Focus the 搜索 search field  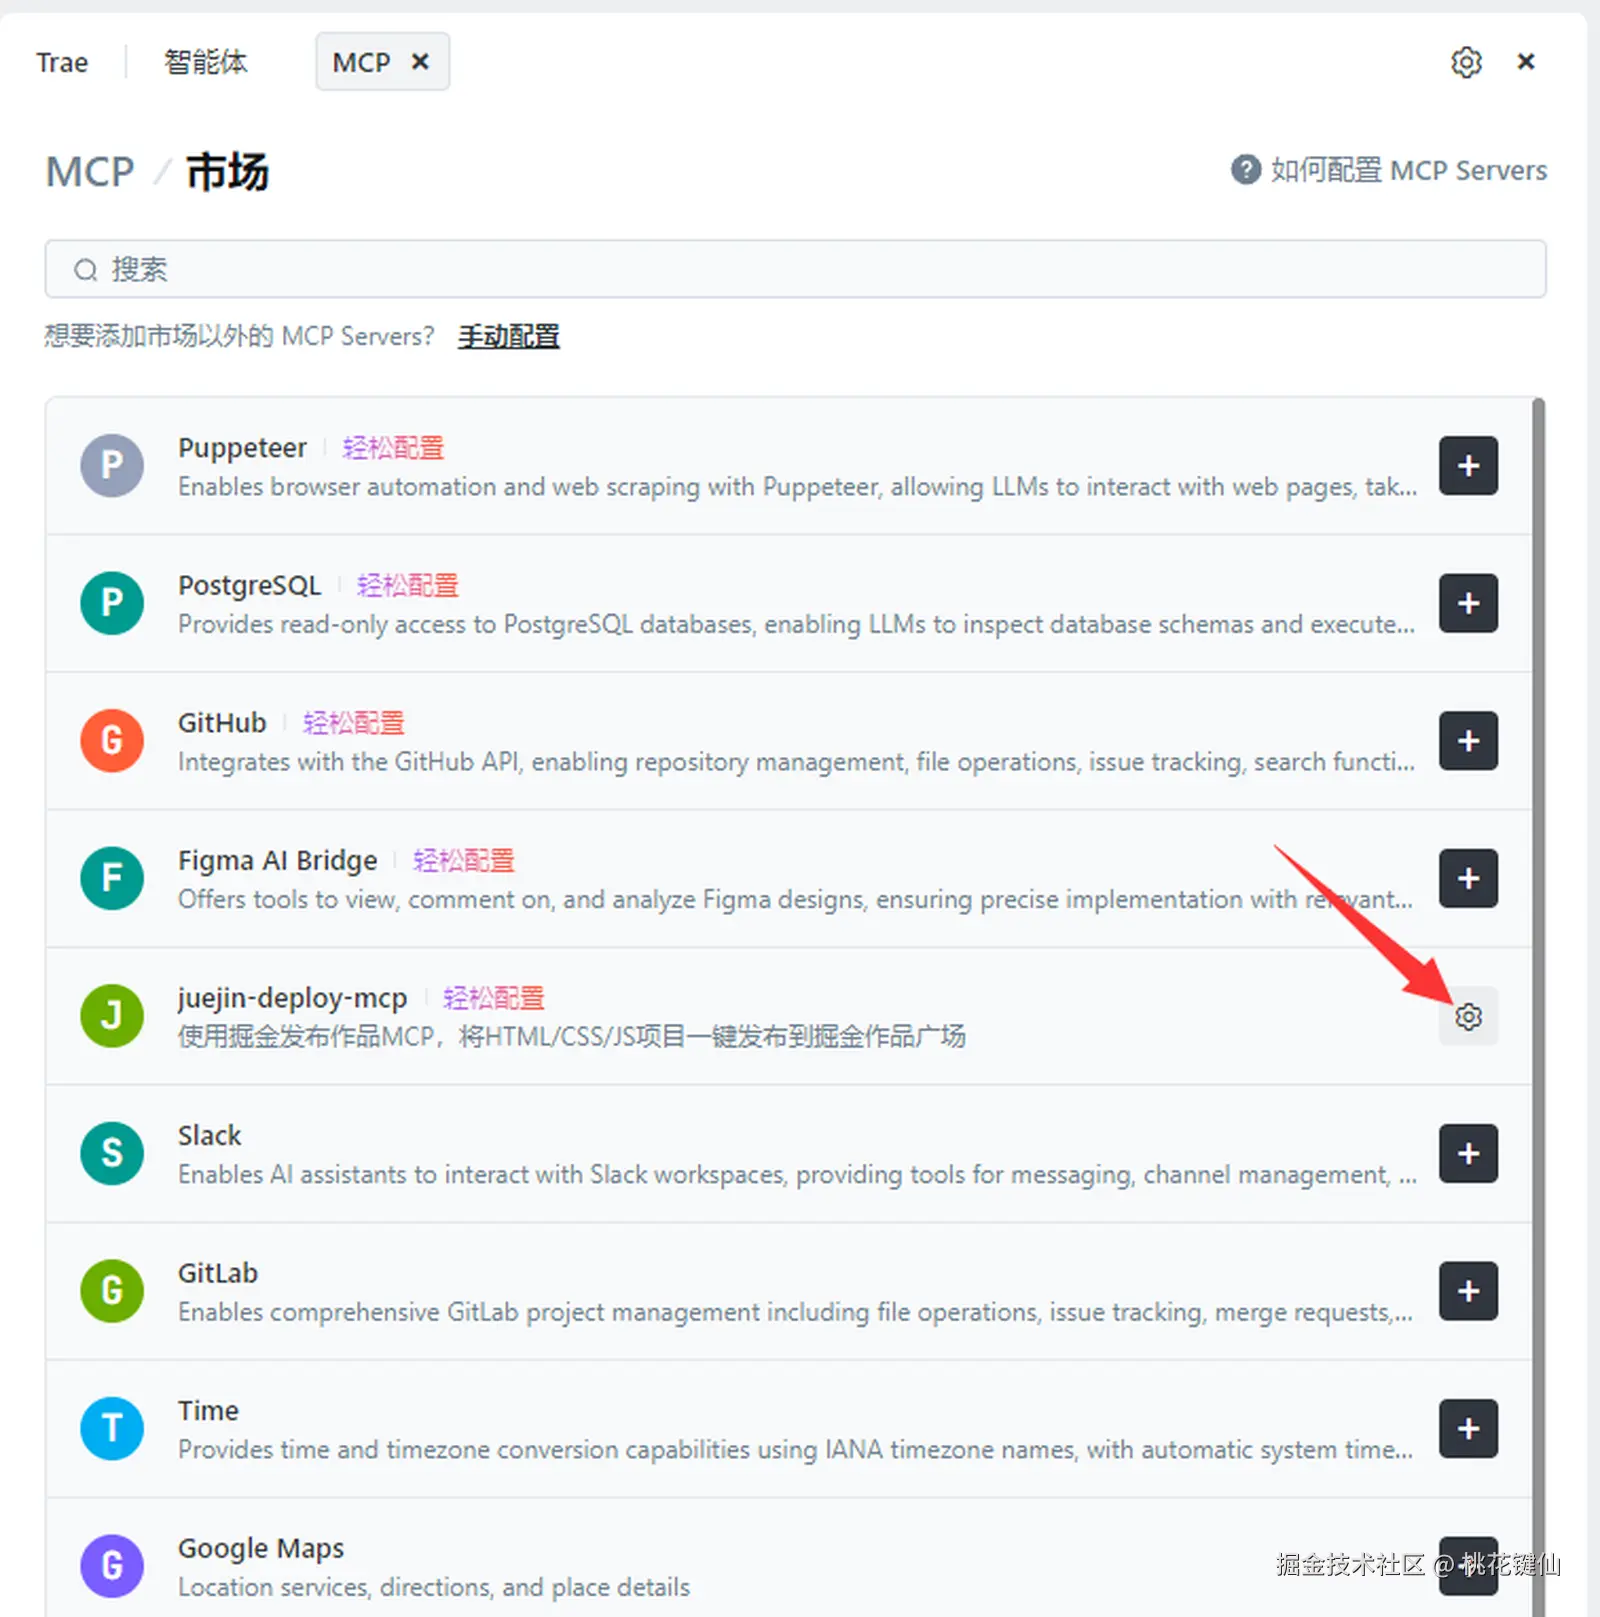point(795,269)
